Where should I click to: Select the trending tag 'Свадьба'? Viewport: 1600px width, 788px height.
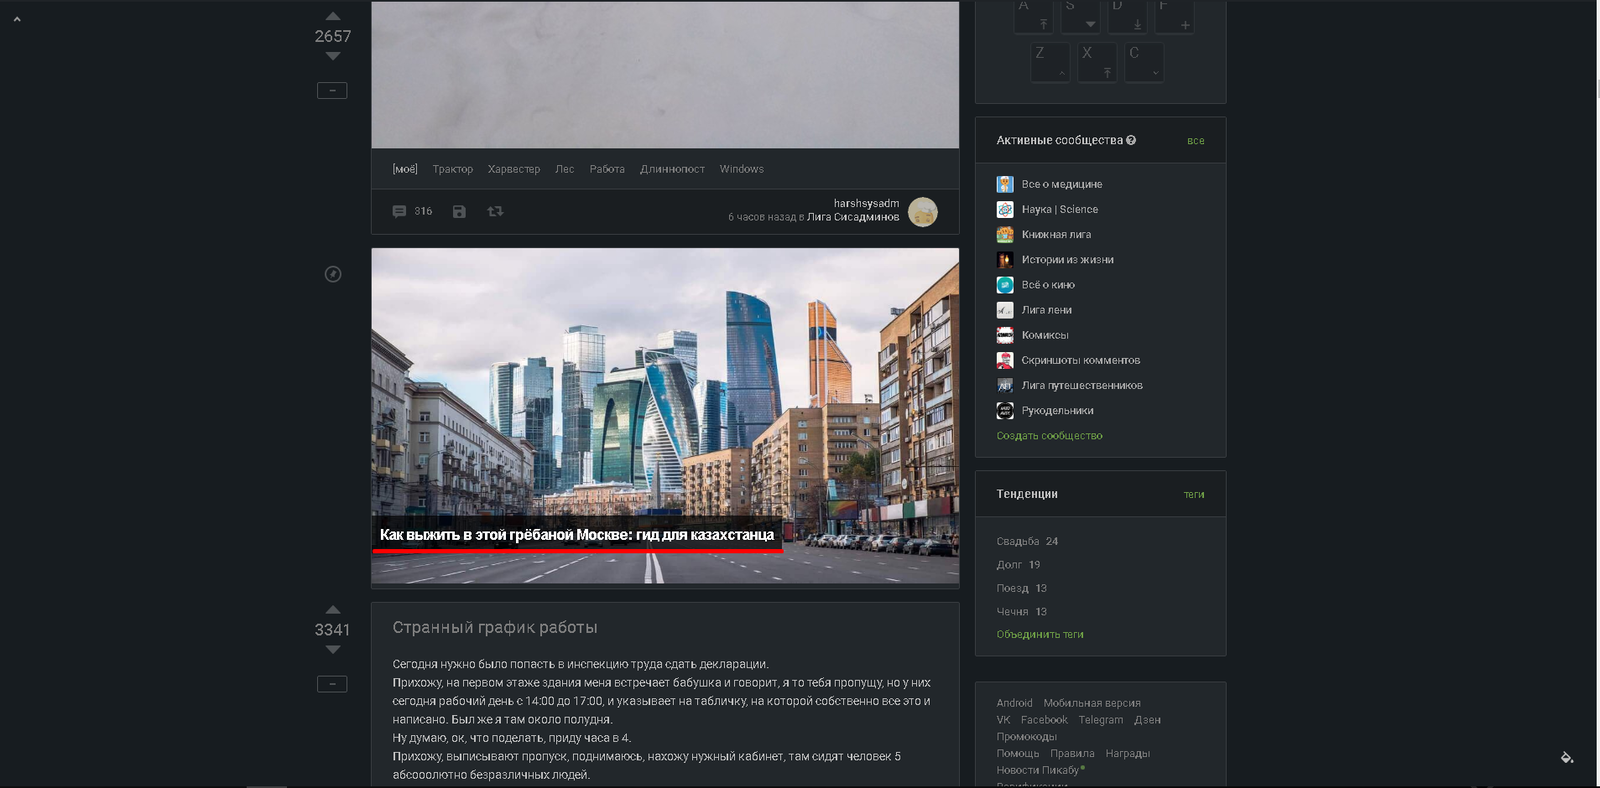[x=1017, y=541]
